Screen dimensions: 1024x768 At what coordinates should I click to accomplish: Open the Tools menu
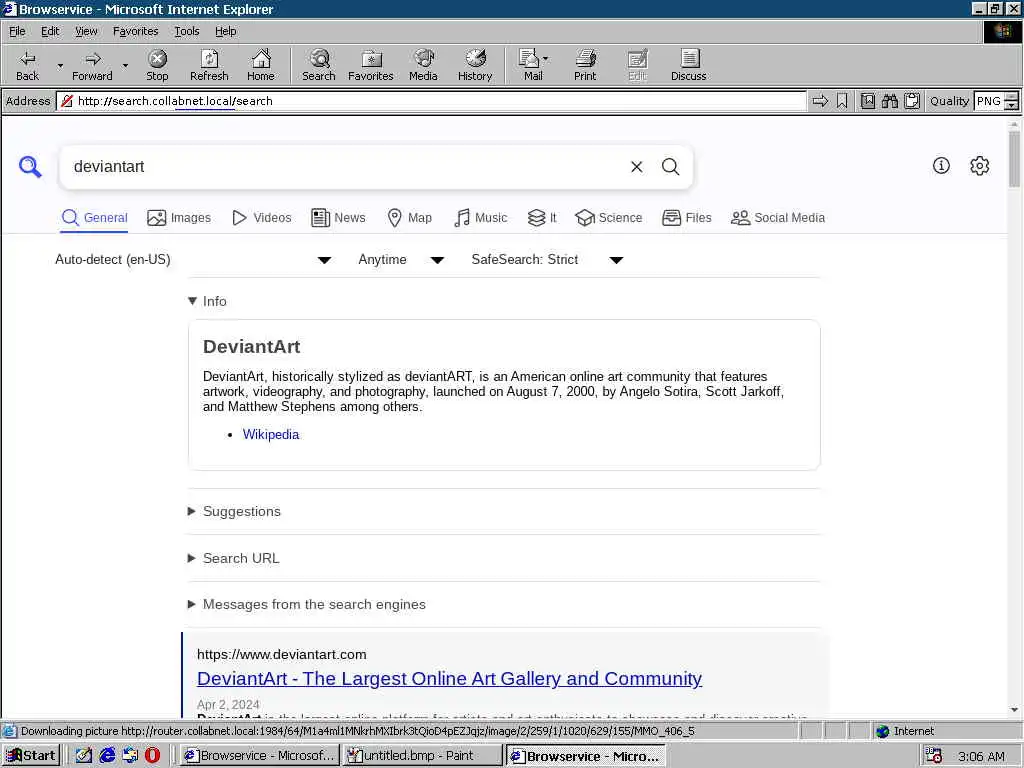tap(186, 31)
